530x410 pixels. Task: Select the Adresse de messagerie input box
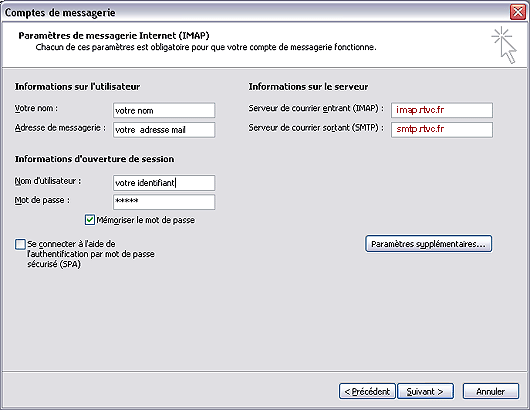pyautogui.click(x=164, y=129)
